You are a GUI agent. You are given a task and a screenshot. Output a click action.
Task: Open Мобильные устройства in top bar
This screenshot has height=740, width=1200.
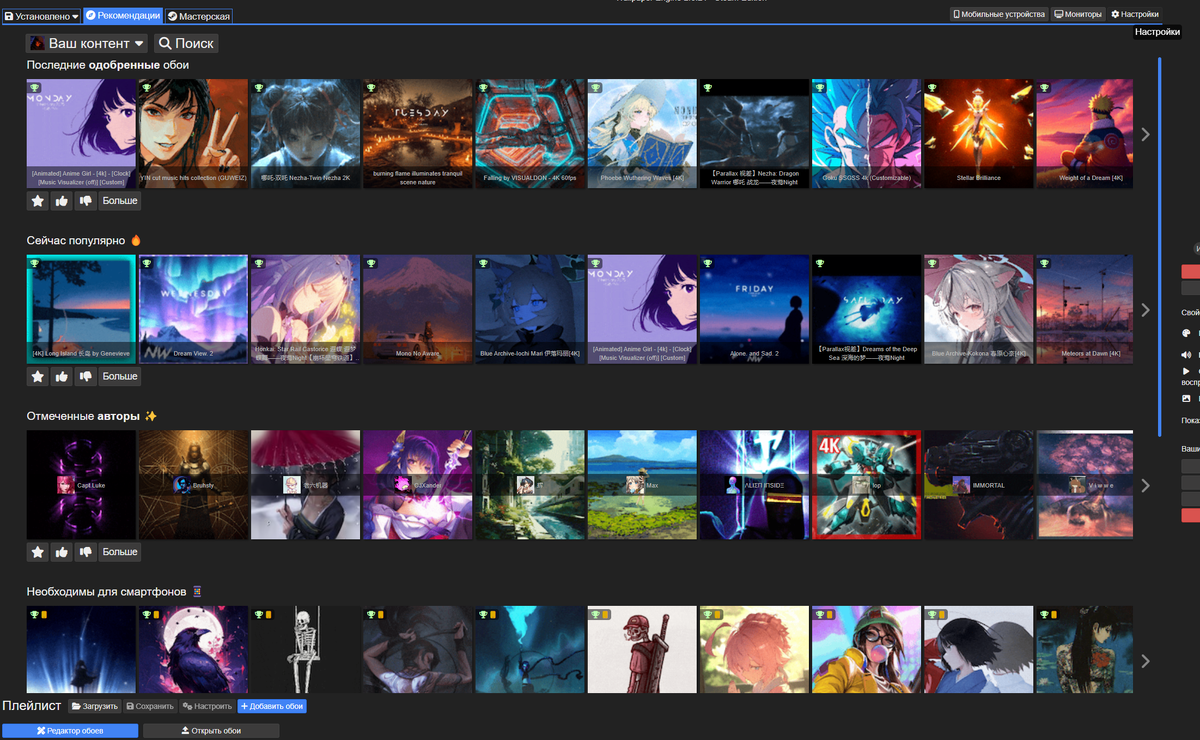click(999, 15)
